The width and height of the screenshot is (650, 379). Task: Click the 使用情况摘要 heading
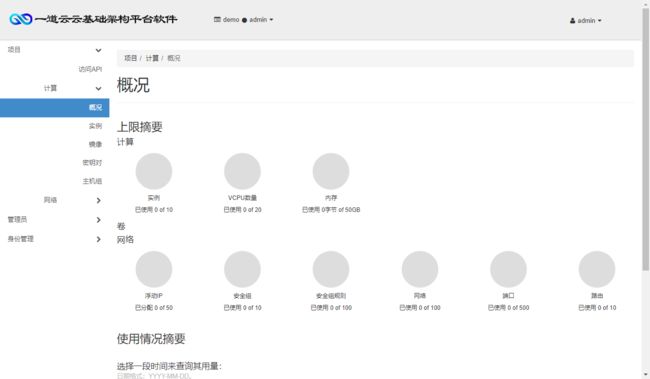click(151, 339)
